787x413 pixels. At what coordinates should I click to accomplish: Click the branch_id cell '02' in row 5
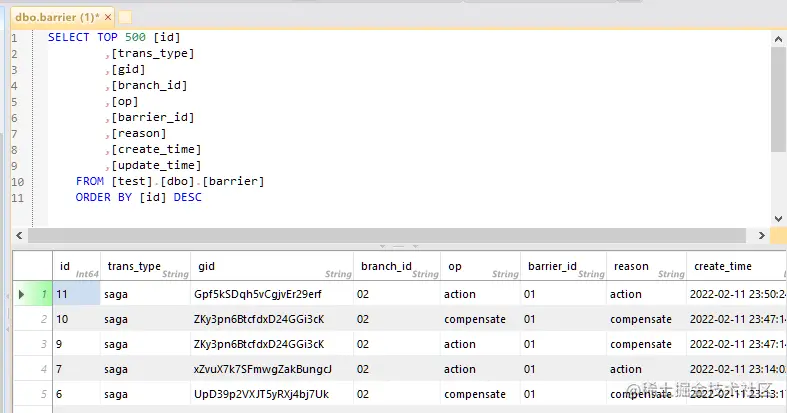coord(397,394)
